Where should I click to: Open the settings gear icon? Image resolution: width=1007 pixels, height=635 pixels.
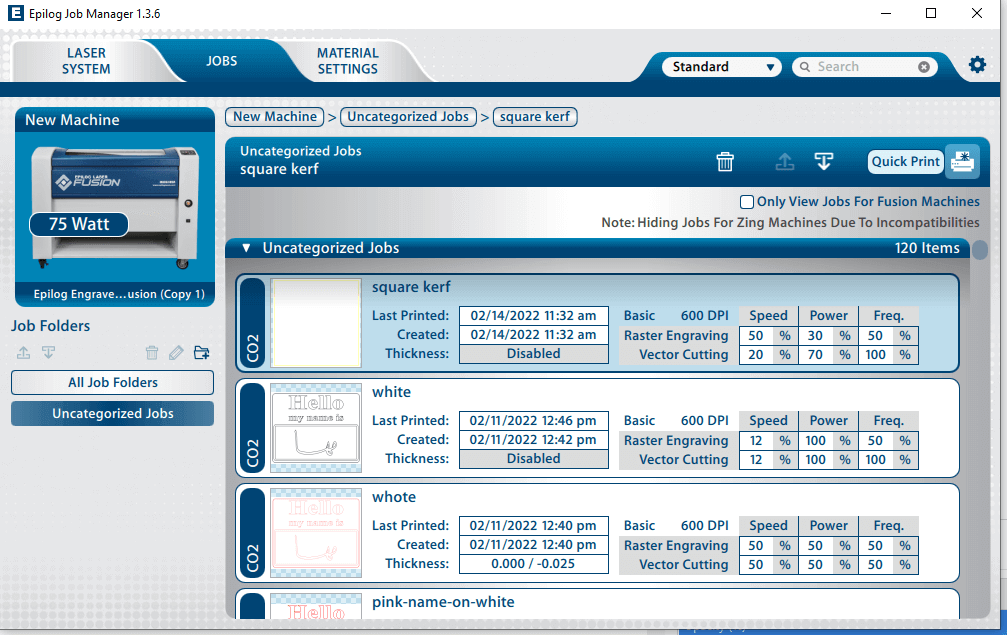coord(977,64)
